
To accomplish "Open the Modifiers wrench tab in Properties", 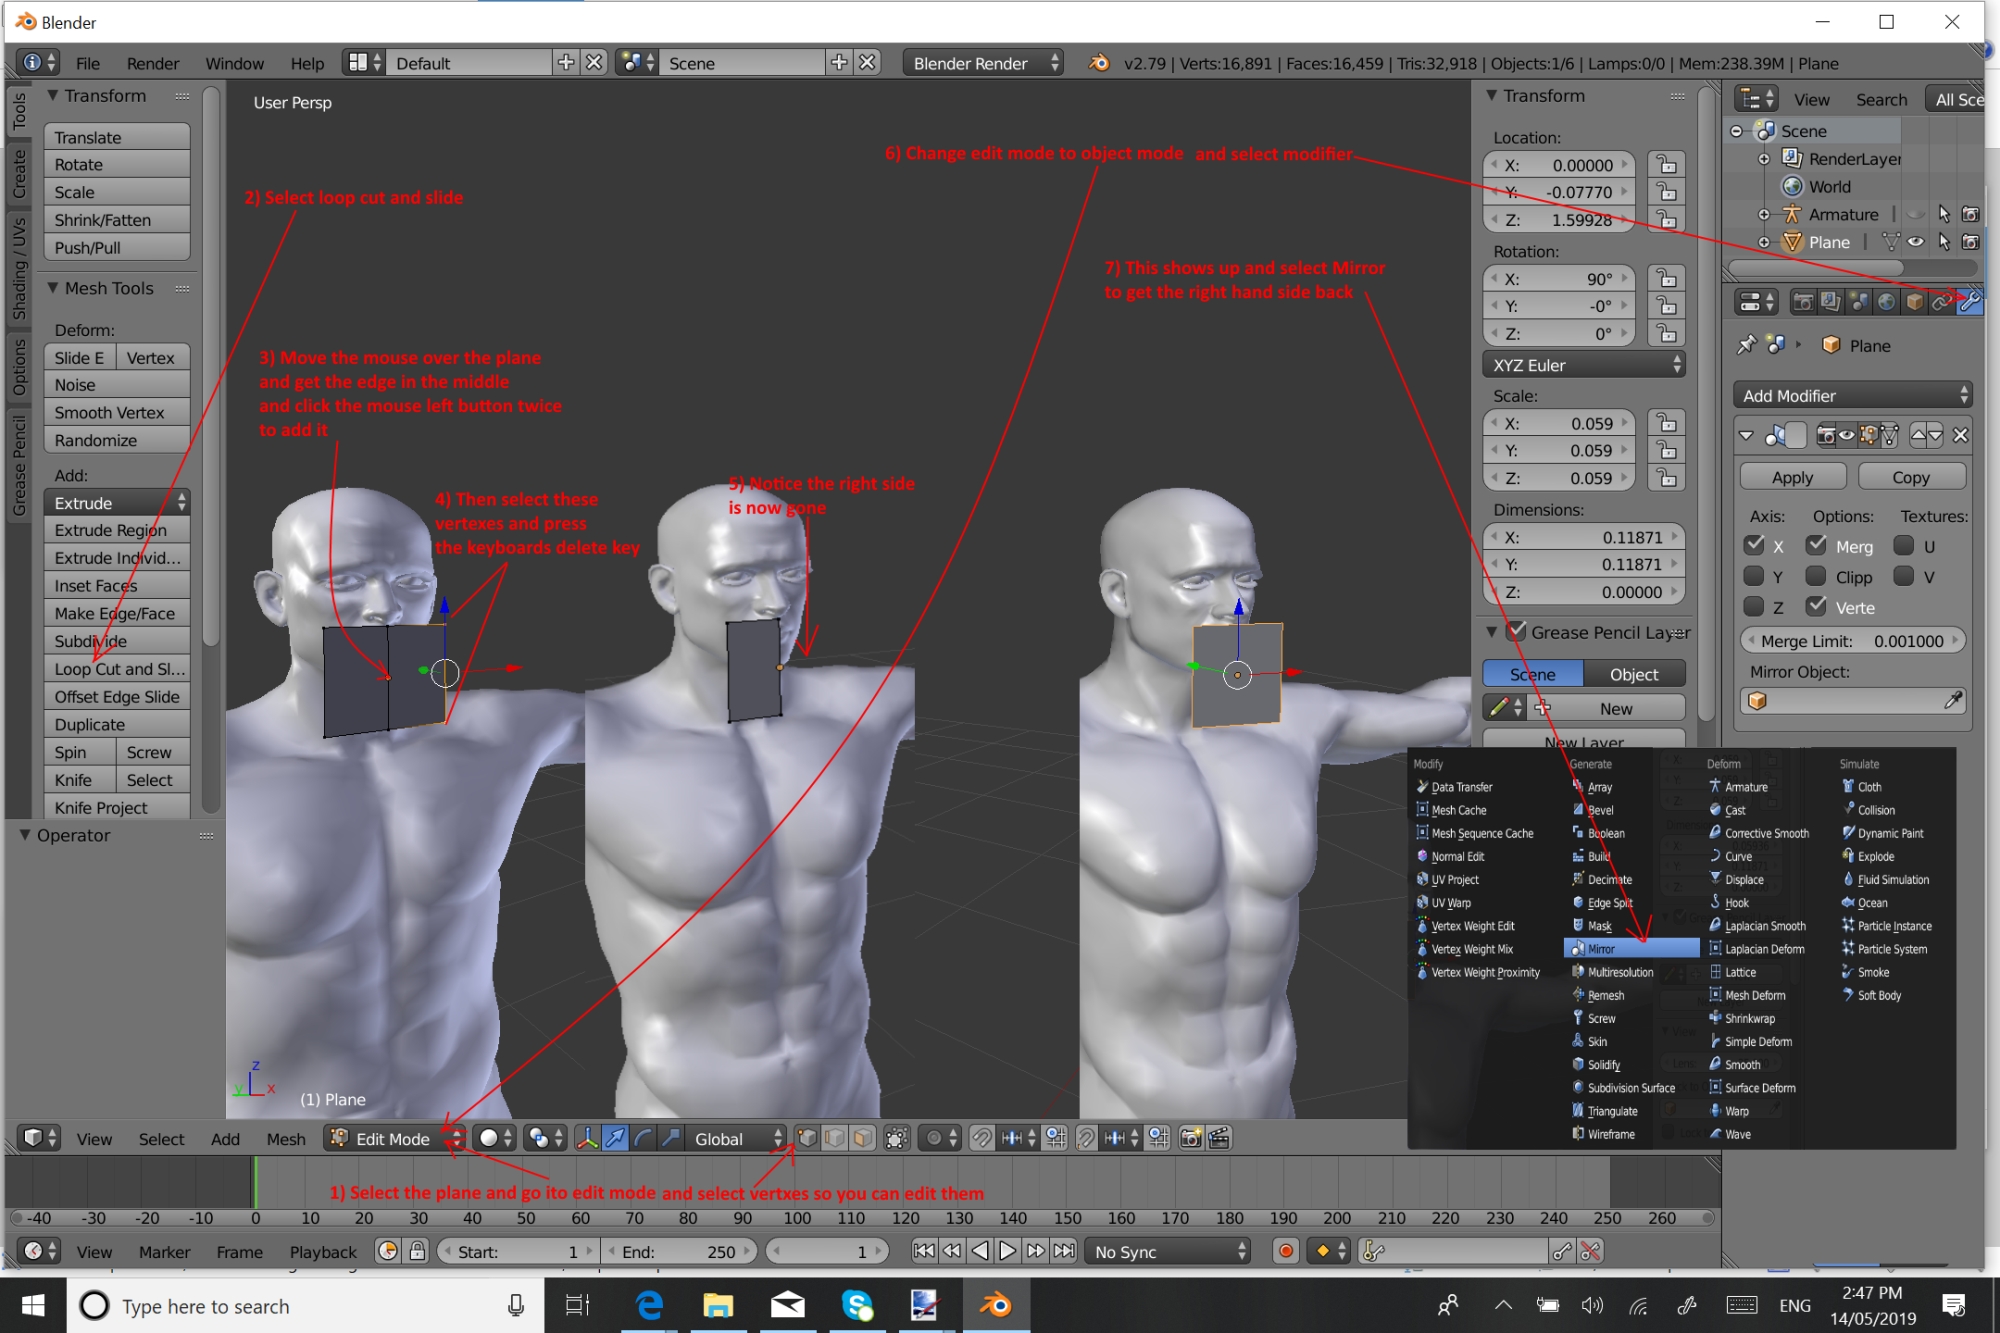I will pyautogui.click(x=1969, y=301).
